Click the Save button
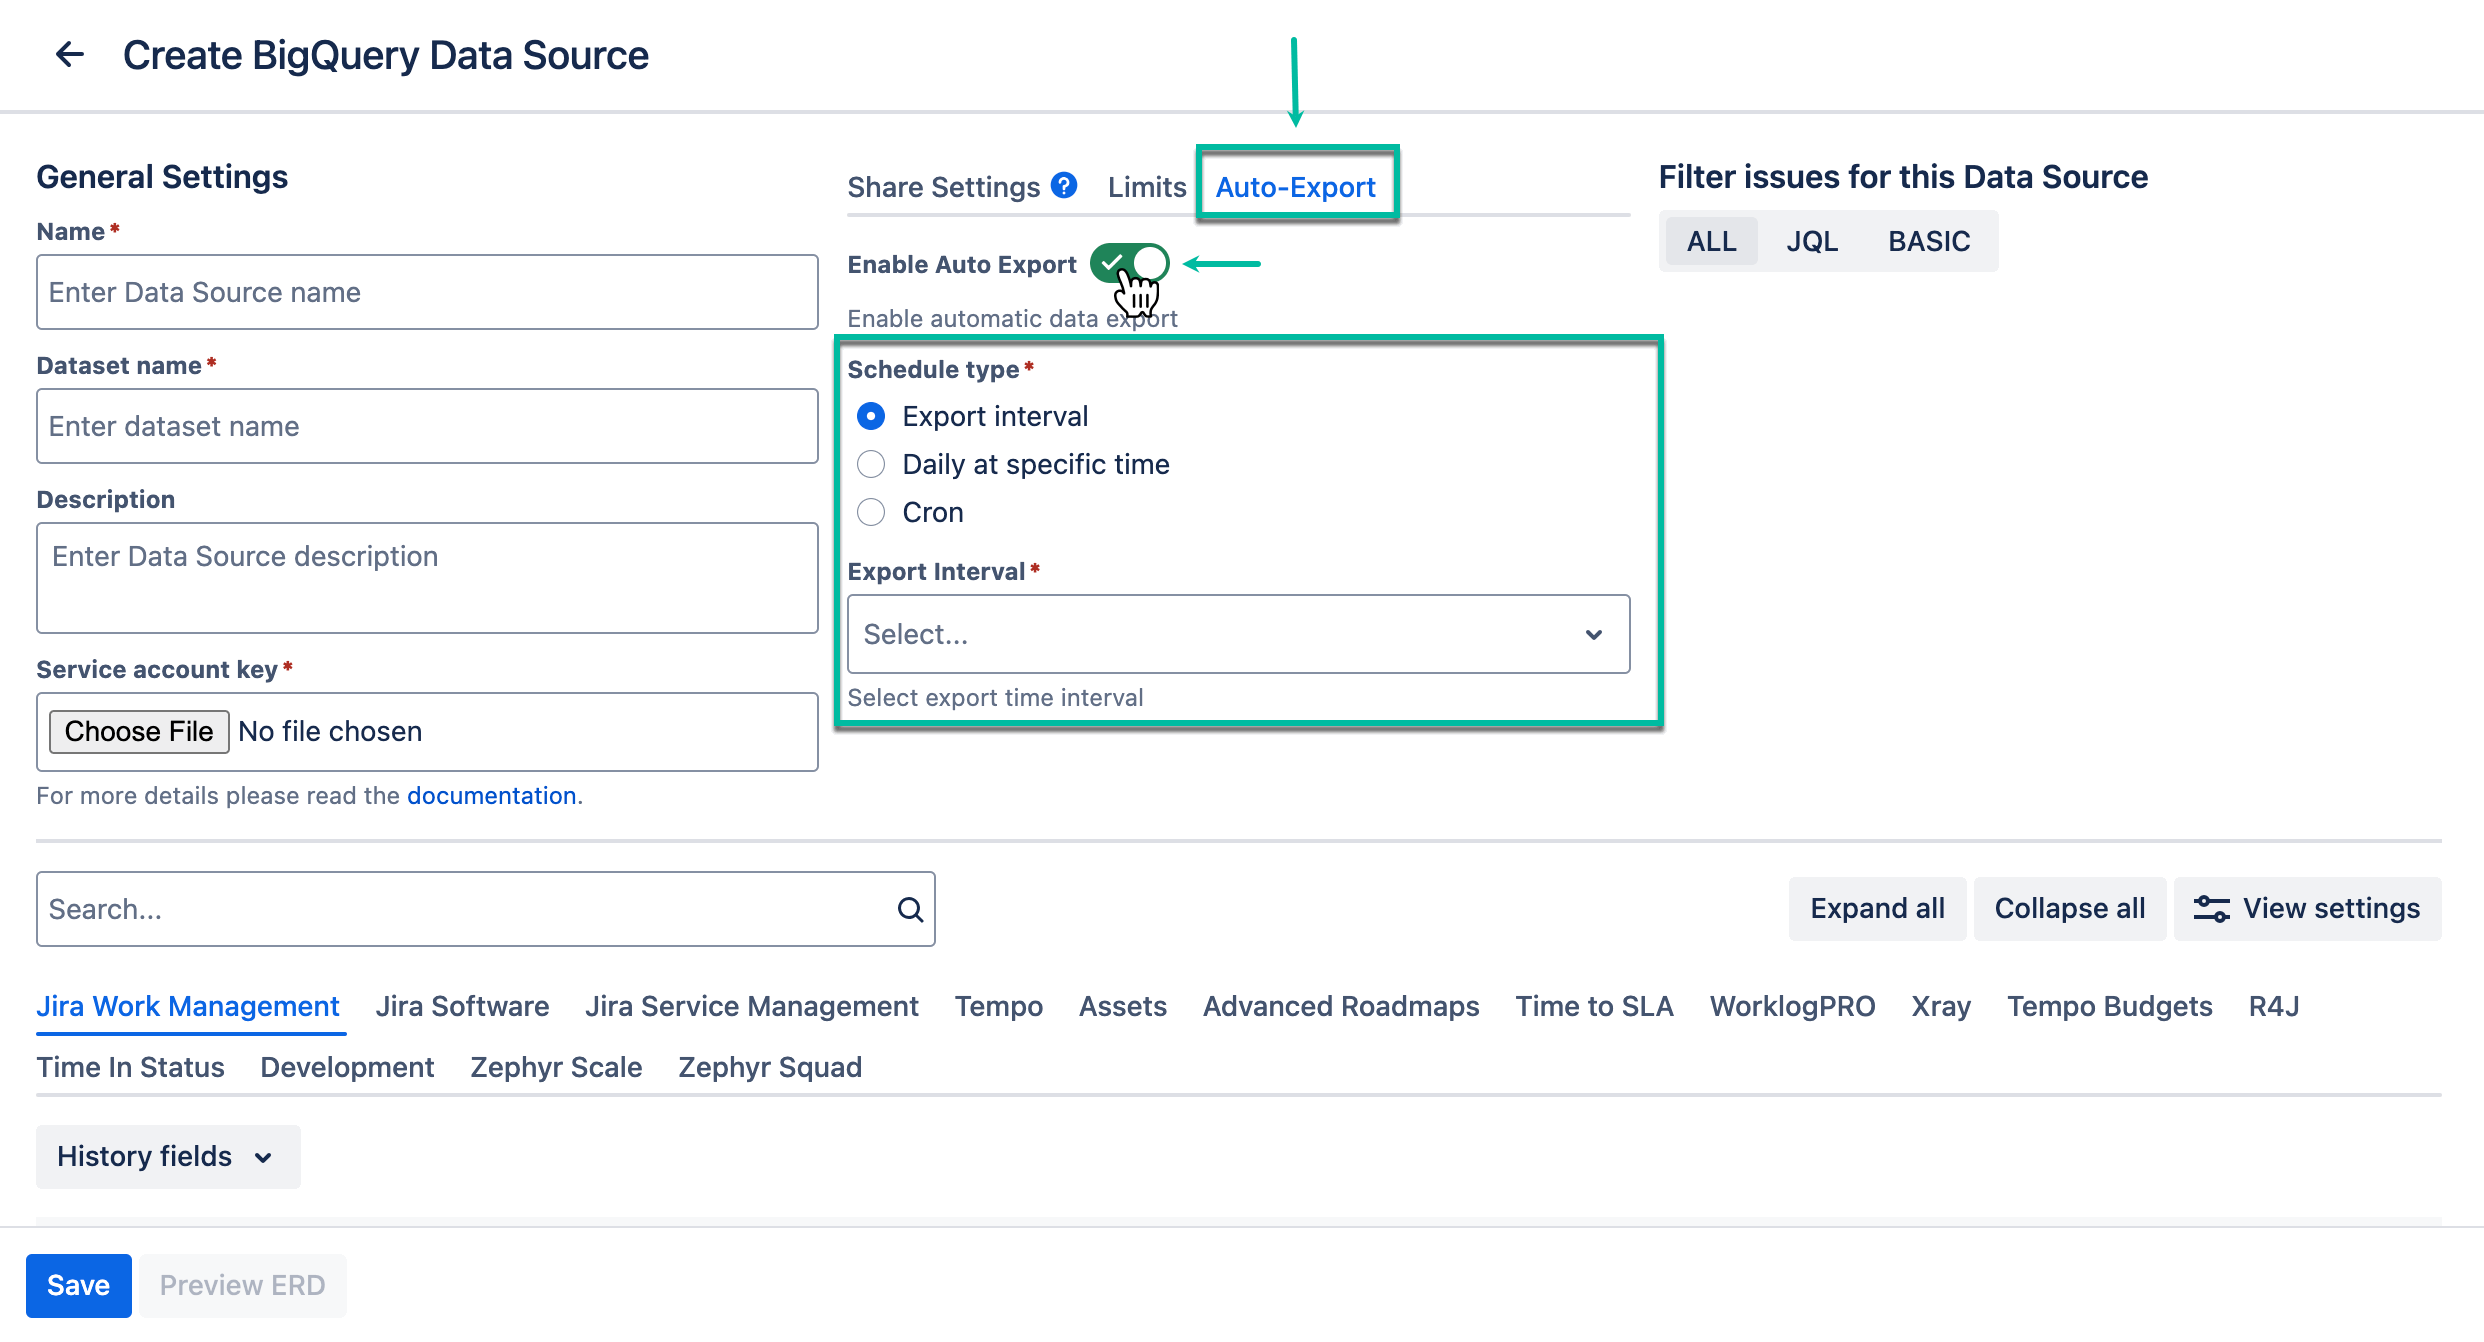The width and height of the screenshot is (2484, 1342). [78, 1285]
